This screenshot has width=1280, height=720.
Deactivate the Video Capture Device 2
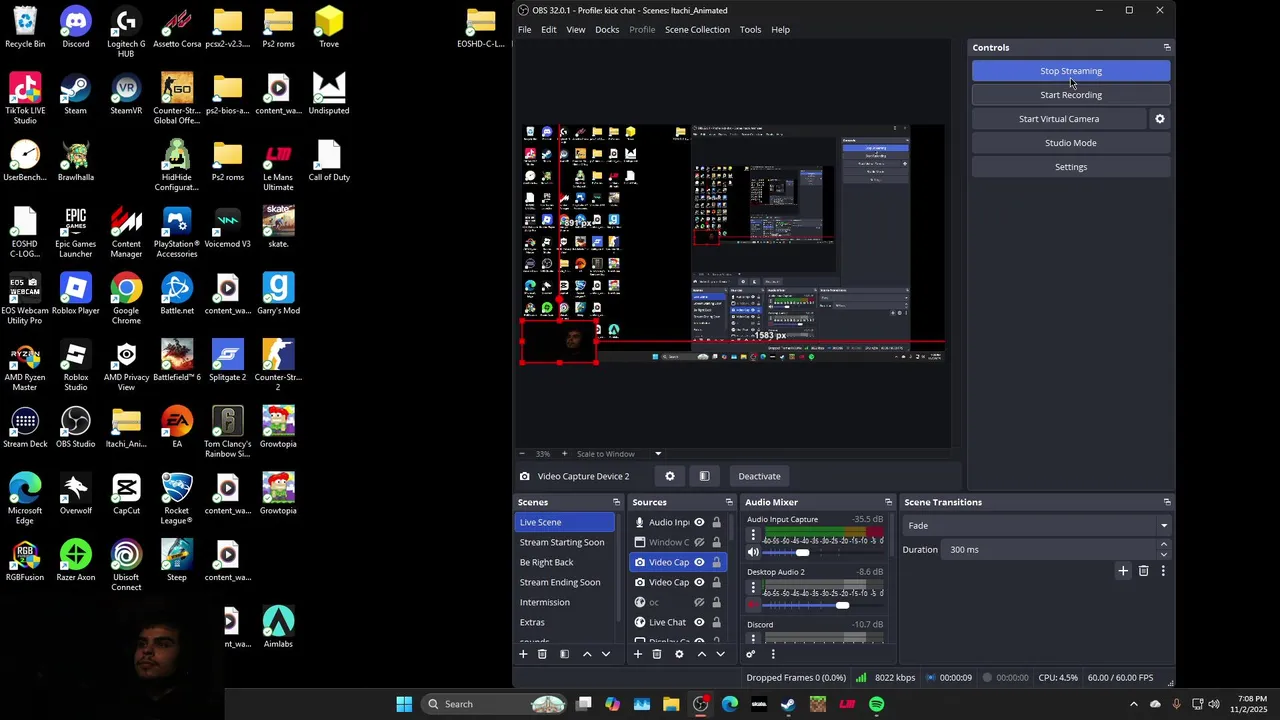click(759, 476)
